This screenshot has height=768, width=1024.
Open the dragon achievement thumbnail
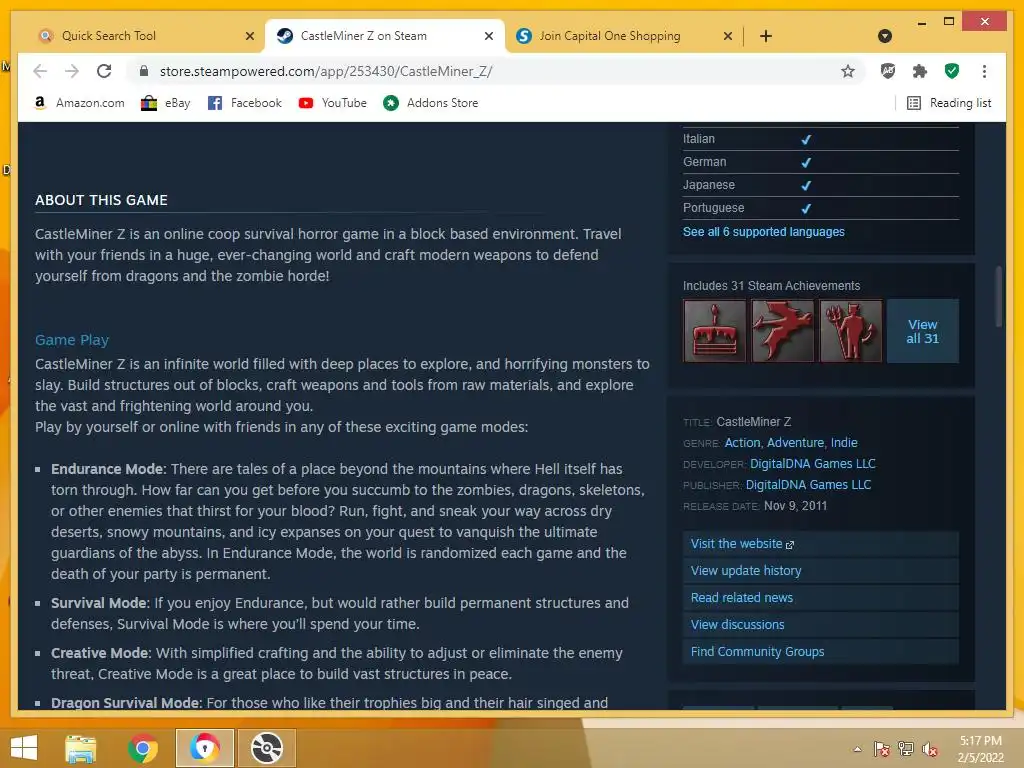[782, 330]
